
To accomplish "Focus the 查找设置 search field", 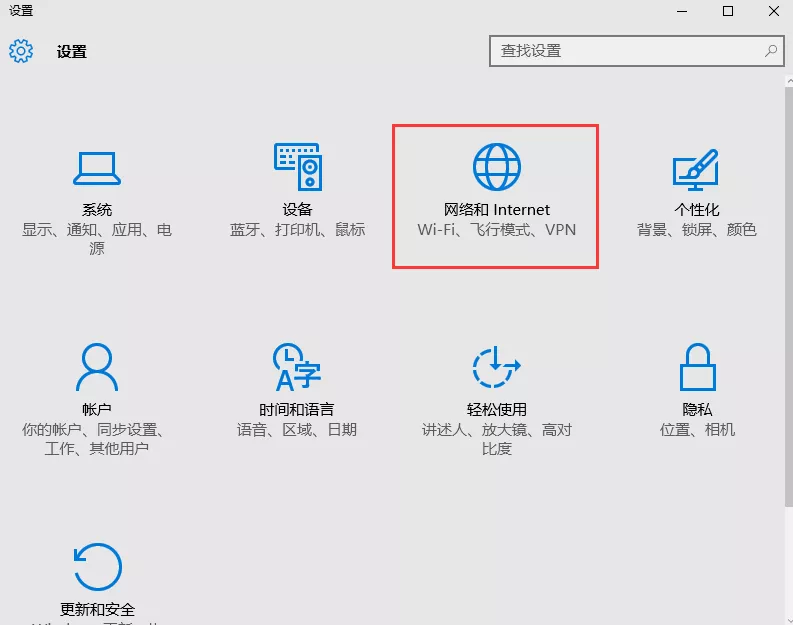I will point(625,51).
